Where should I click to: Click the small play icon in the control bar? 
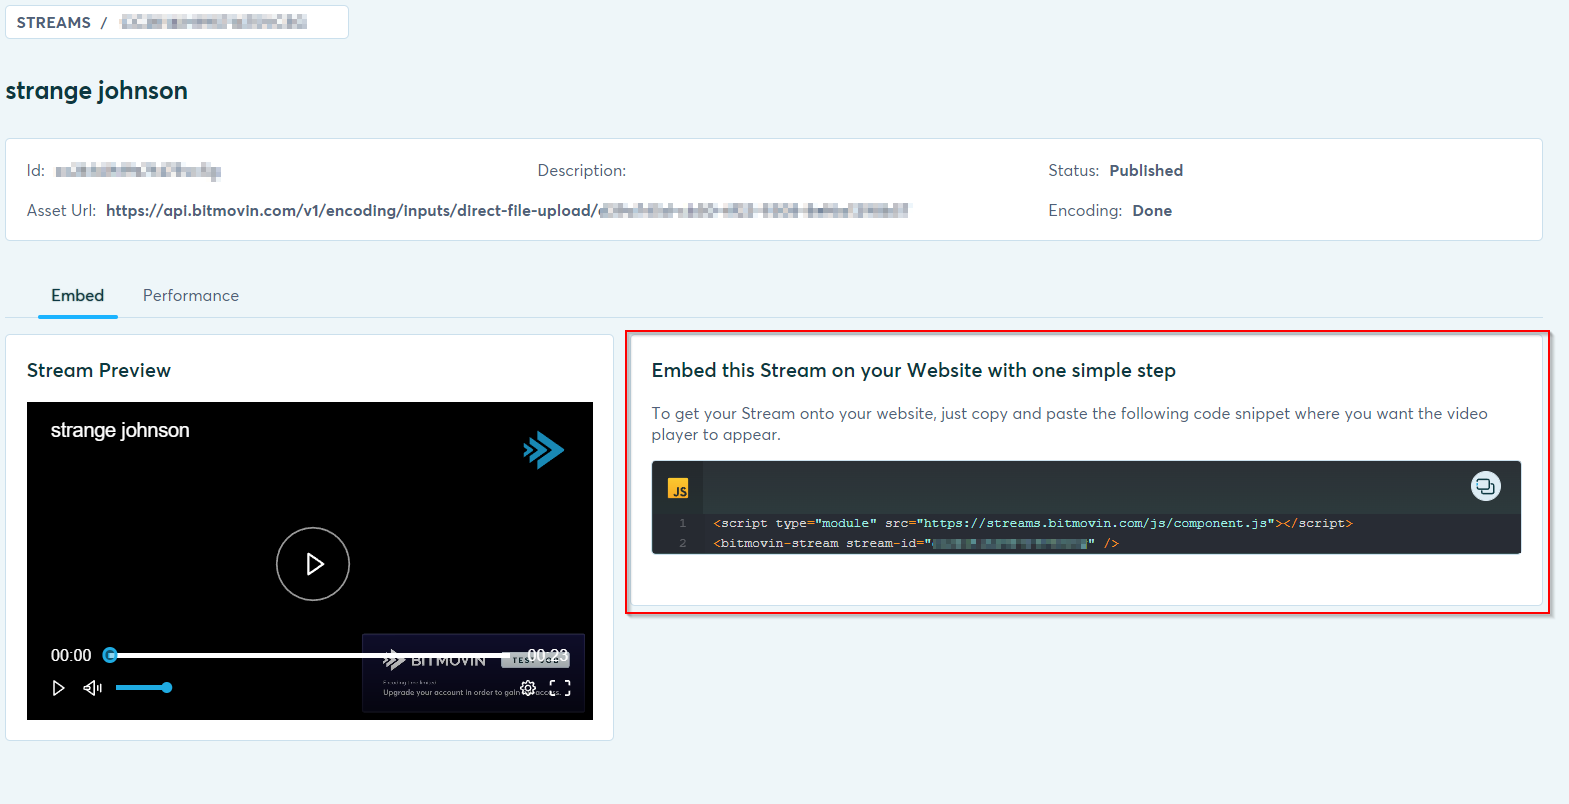point(58,688)
